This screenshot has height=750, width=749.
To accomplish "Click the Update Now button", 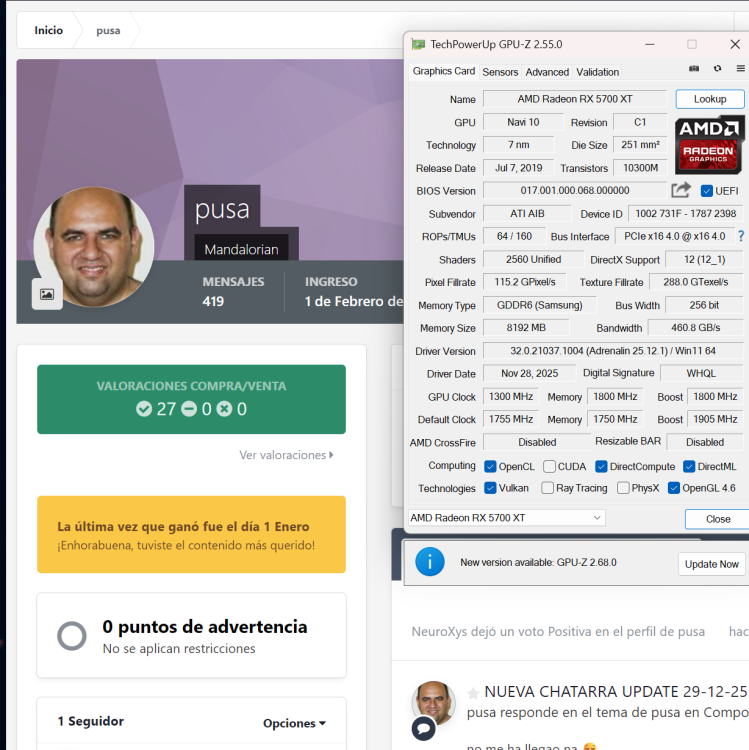I will pos(711,564).
